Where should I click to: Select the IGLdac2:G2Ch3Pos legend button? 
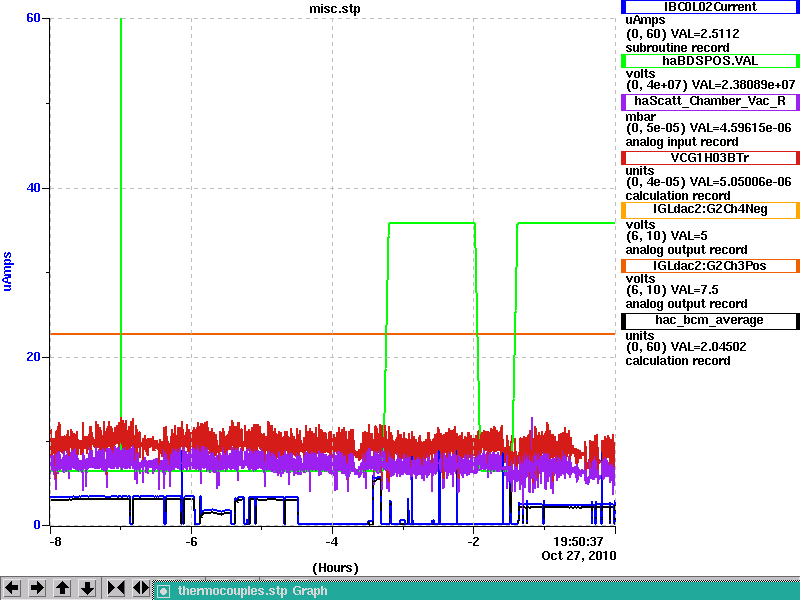coord(710,266)
